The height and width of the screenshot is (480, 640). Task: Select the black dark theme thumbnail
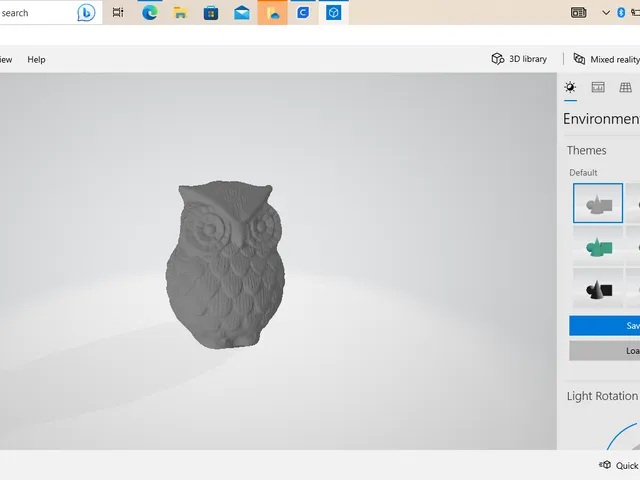click(x=598, y=289)
